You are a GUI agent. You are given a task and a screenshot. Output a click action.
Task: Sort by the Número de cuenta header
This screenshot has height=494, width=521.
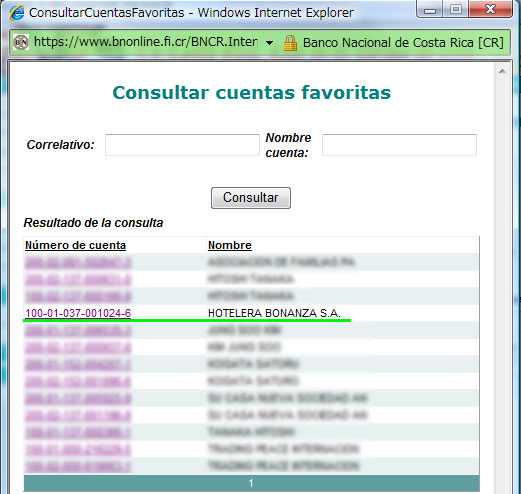pyautogui.click(x=75, y=245)
